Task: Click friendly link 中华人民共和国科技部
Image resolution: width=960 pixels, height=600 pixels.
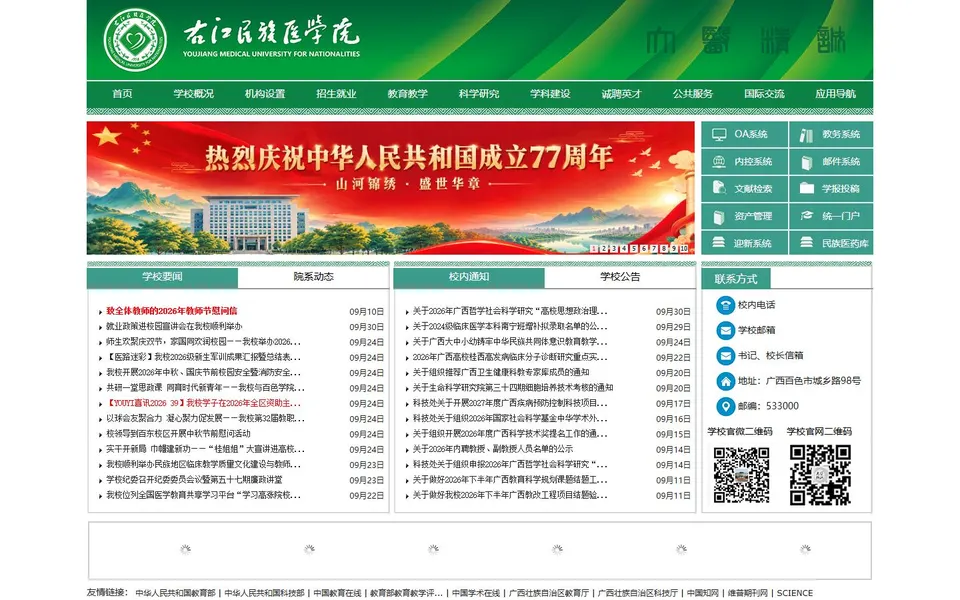Action: pyautogui.click(x=264, y=593)
